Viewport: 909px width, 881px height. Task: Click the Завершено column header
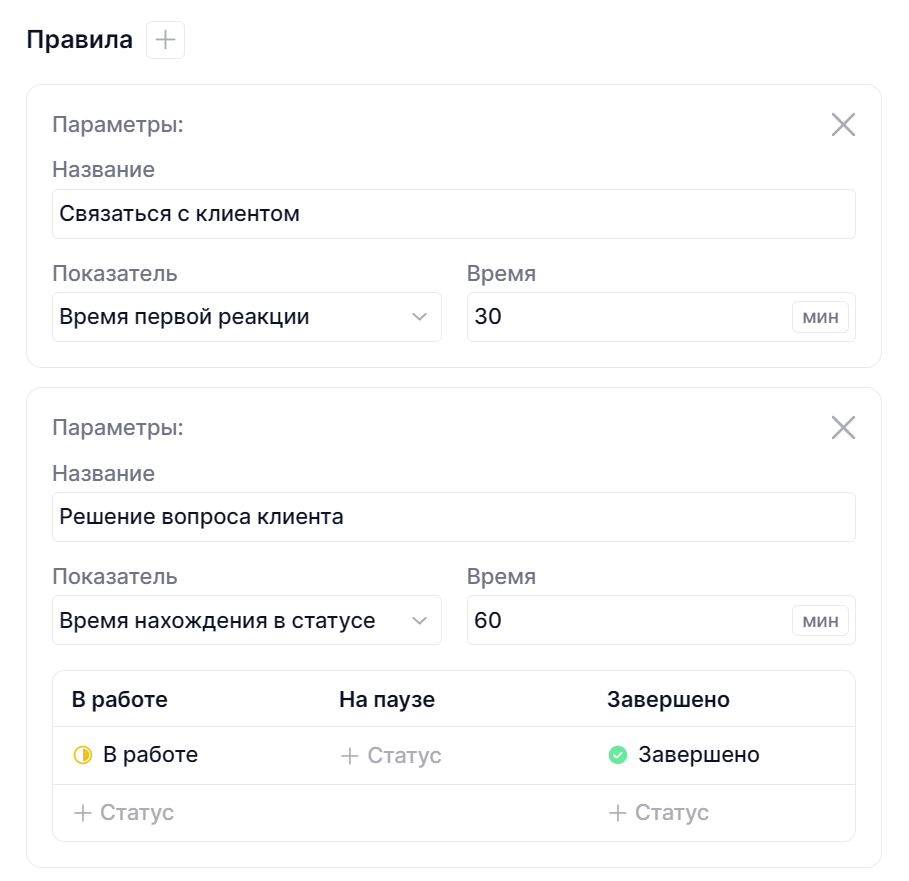tap(668, 699)
